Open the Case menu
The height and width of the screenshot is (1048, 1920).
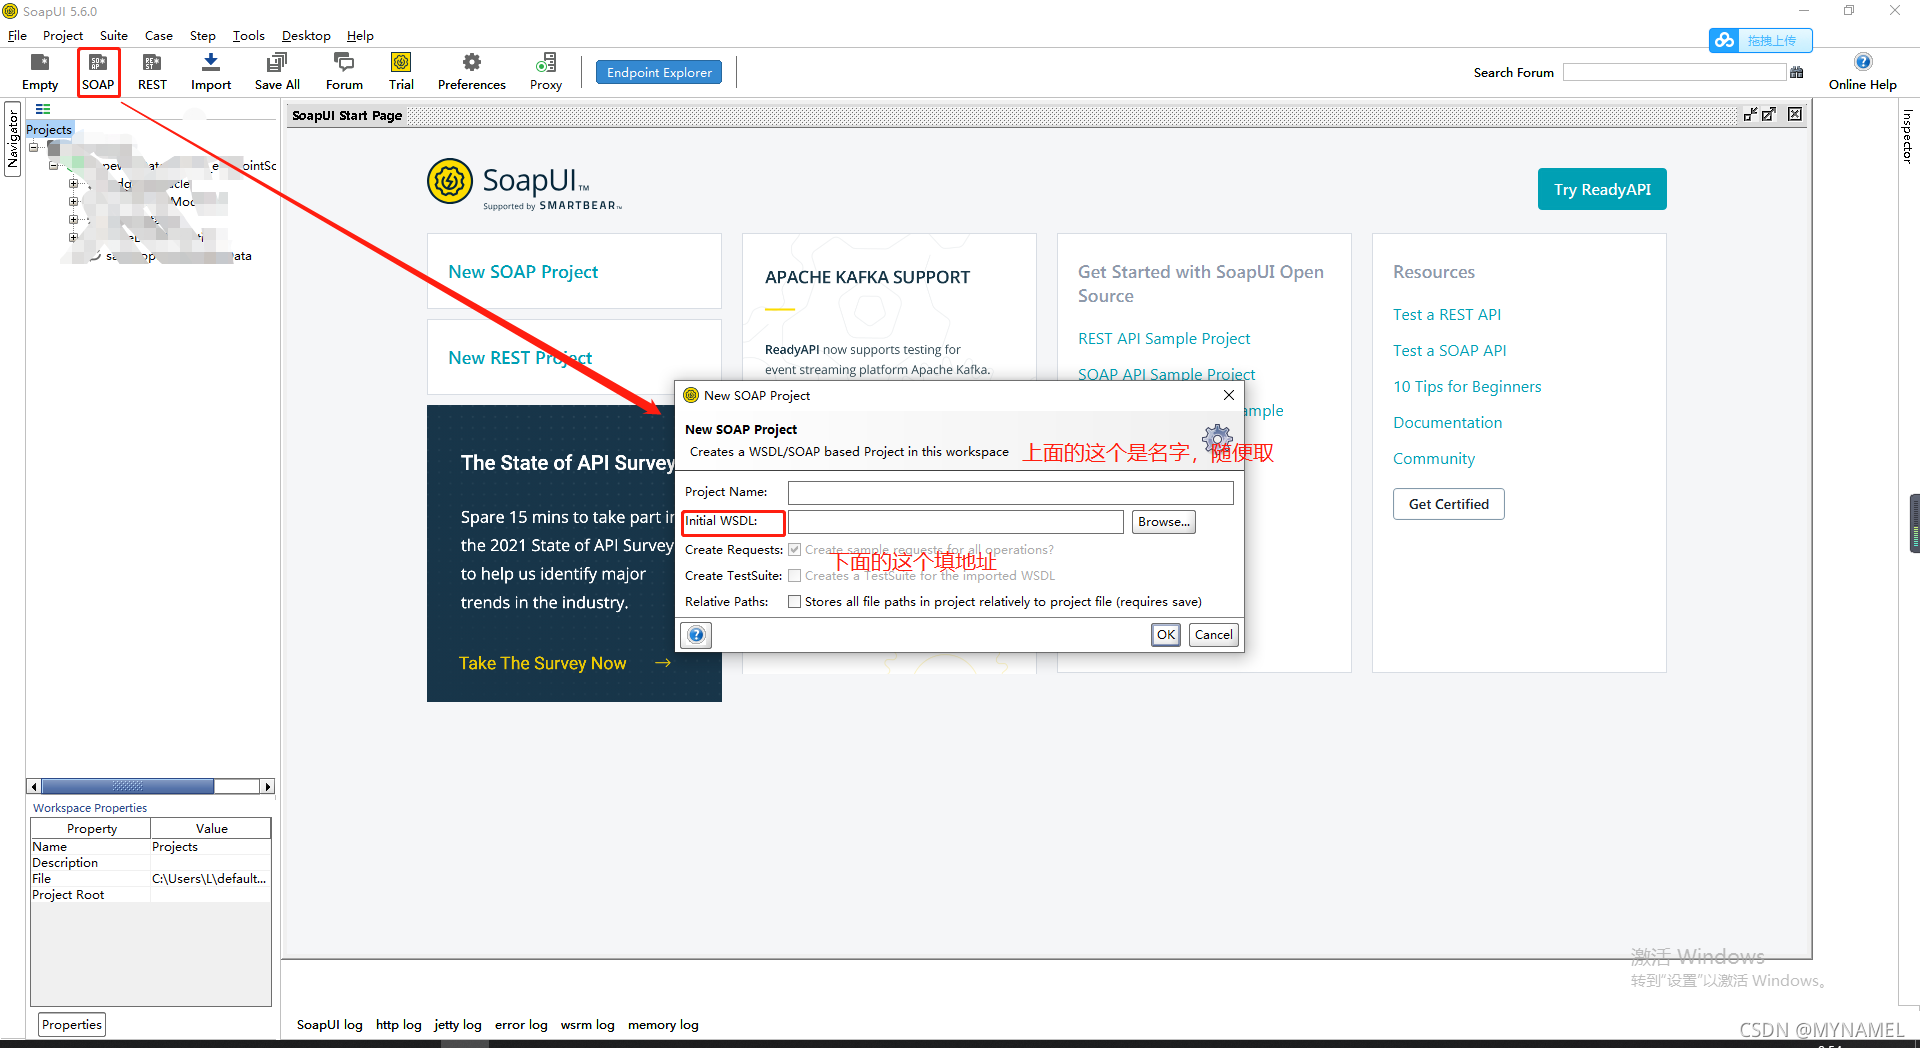159,35
